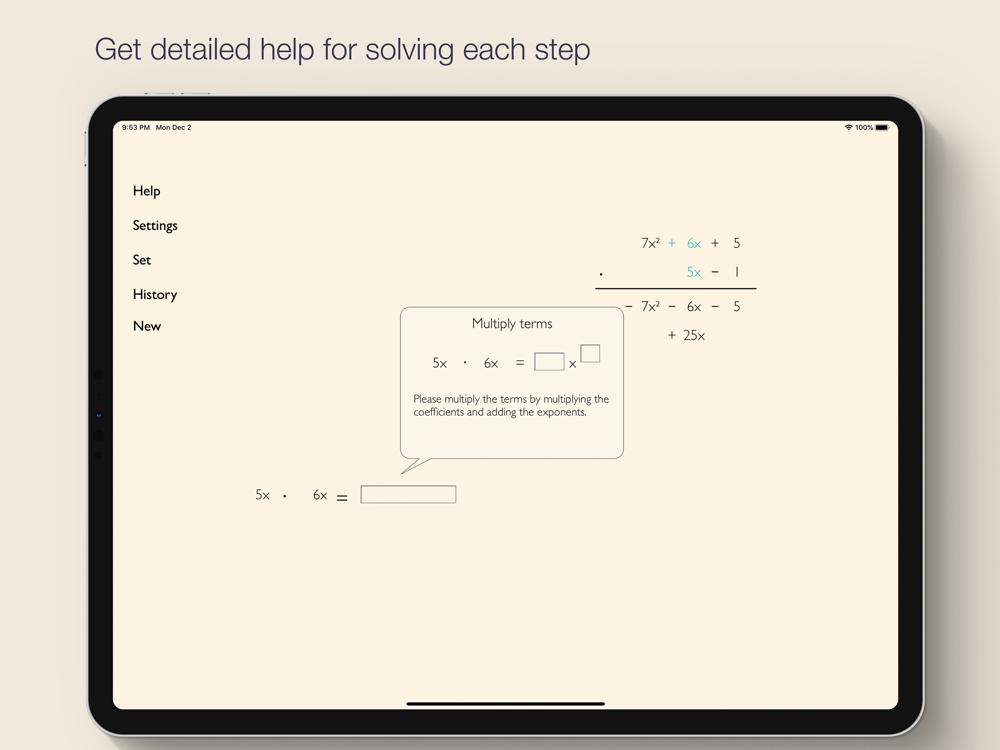Tap the Wi-Fi icon in status bar
This screenshot has width=1000, height=750.
[x=848, y=128]
